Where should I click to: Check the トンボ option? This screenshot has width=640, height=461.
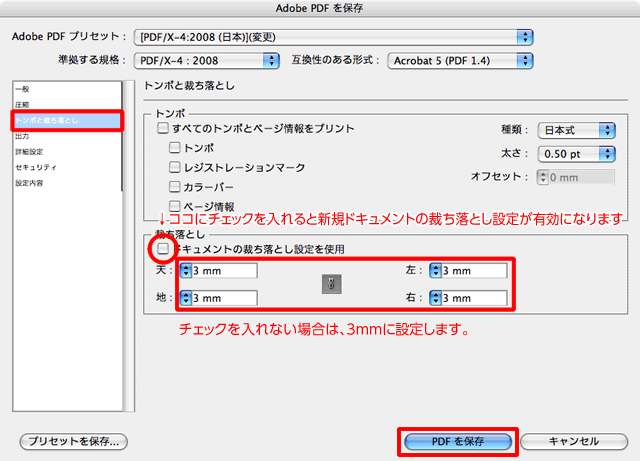tap(175, 147)
